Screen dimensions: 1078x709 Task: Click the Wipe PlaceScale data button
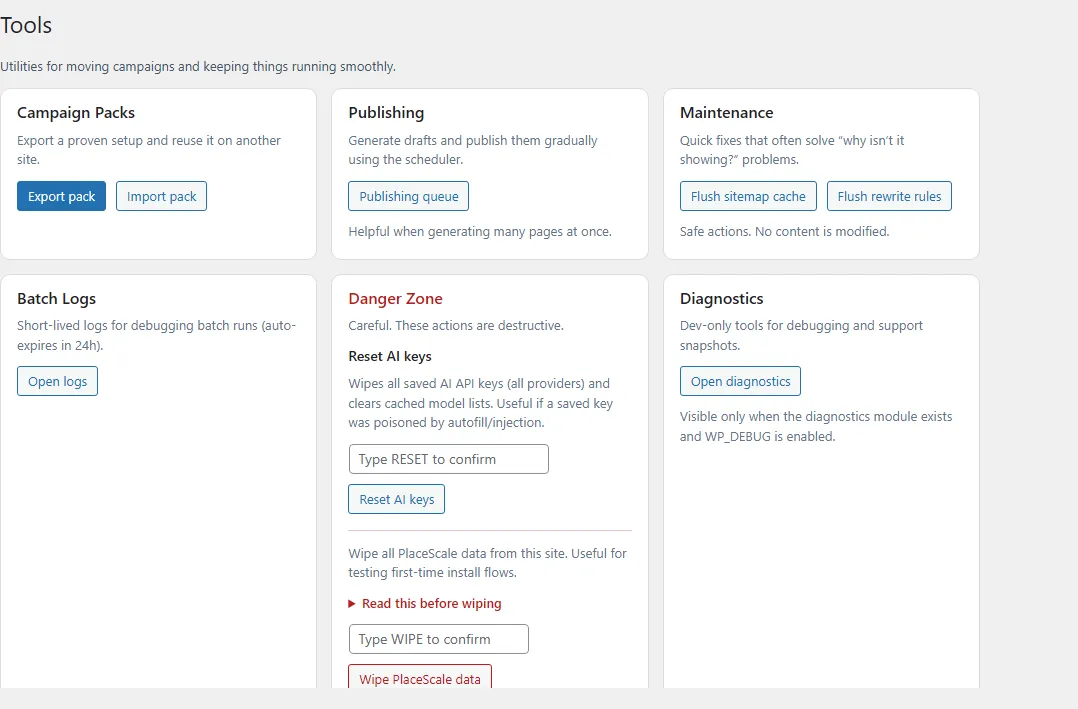pos(419,678)
